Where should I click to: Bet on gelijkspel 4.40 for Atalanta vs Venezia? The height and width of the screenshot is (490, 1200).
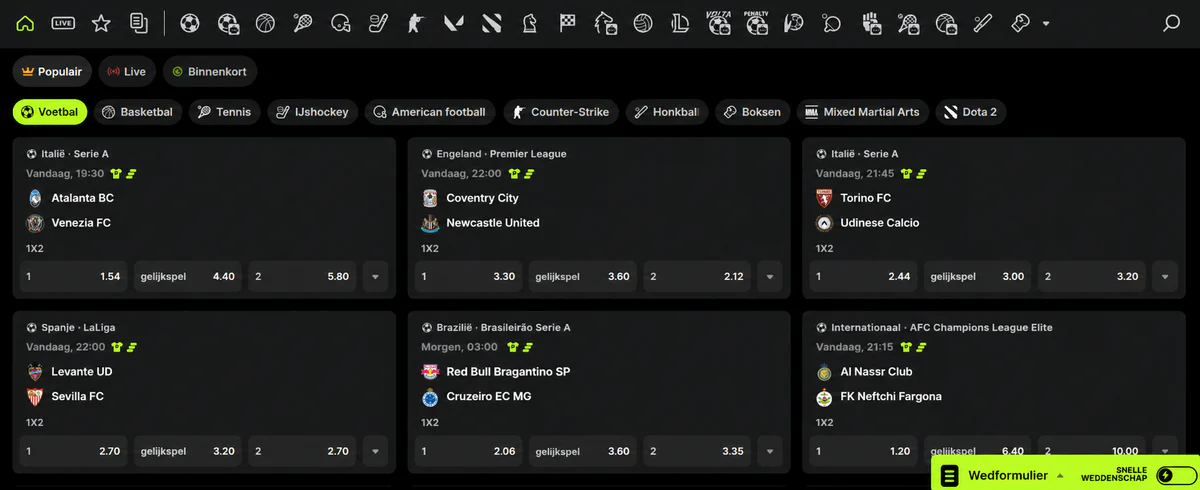click(188, 276)
